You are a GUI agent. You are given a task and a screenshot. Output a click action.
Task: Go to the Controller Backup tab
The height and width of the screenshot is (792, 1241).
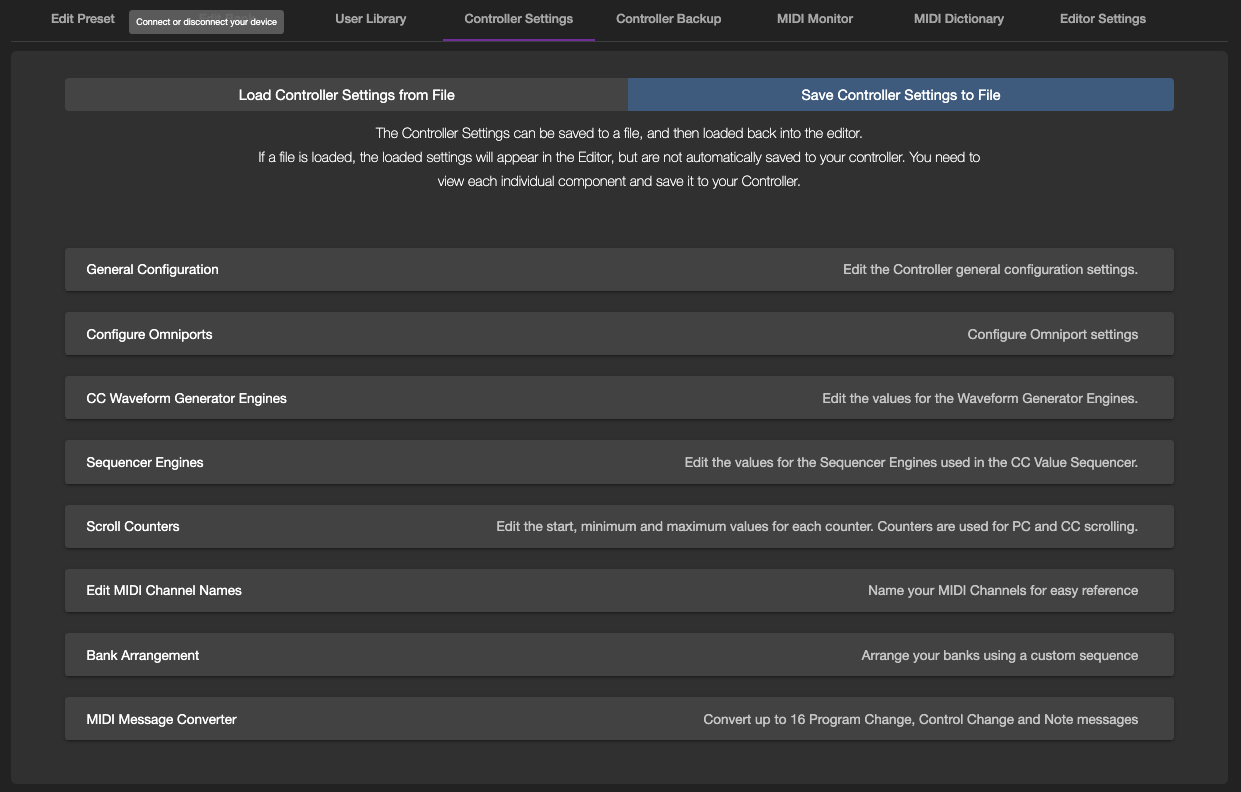[668, 19]
